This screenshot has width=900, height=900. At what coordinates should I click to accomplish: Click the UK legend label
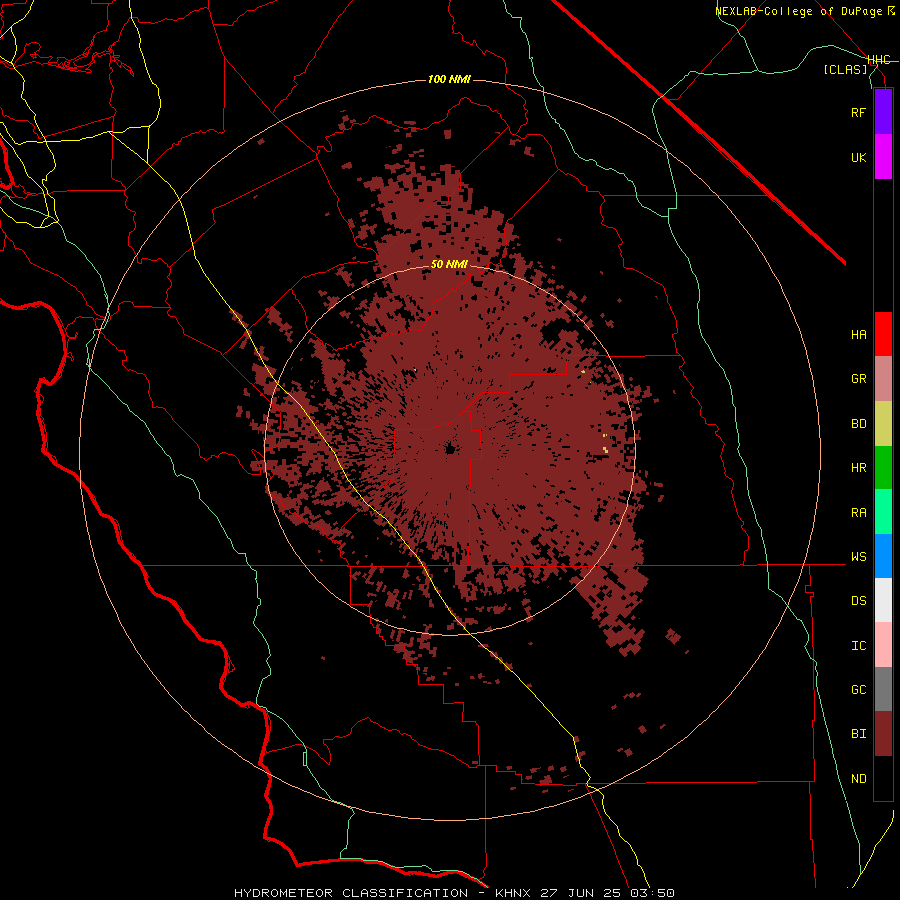858,157
